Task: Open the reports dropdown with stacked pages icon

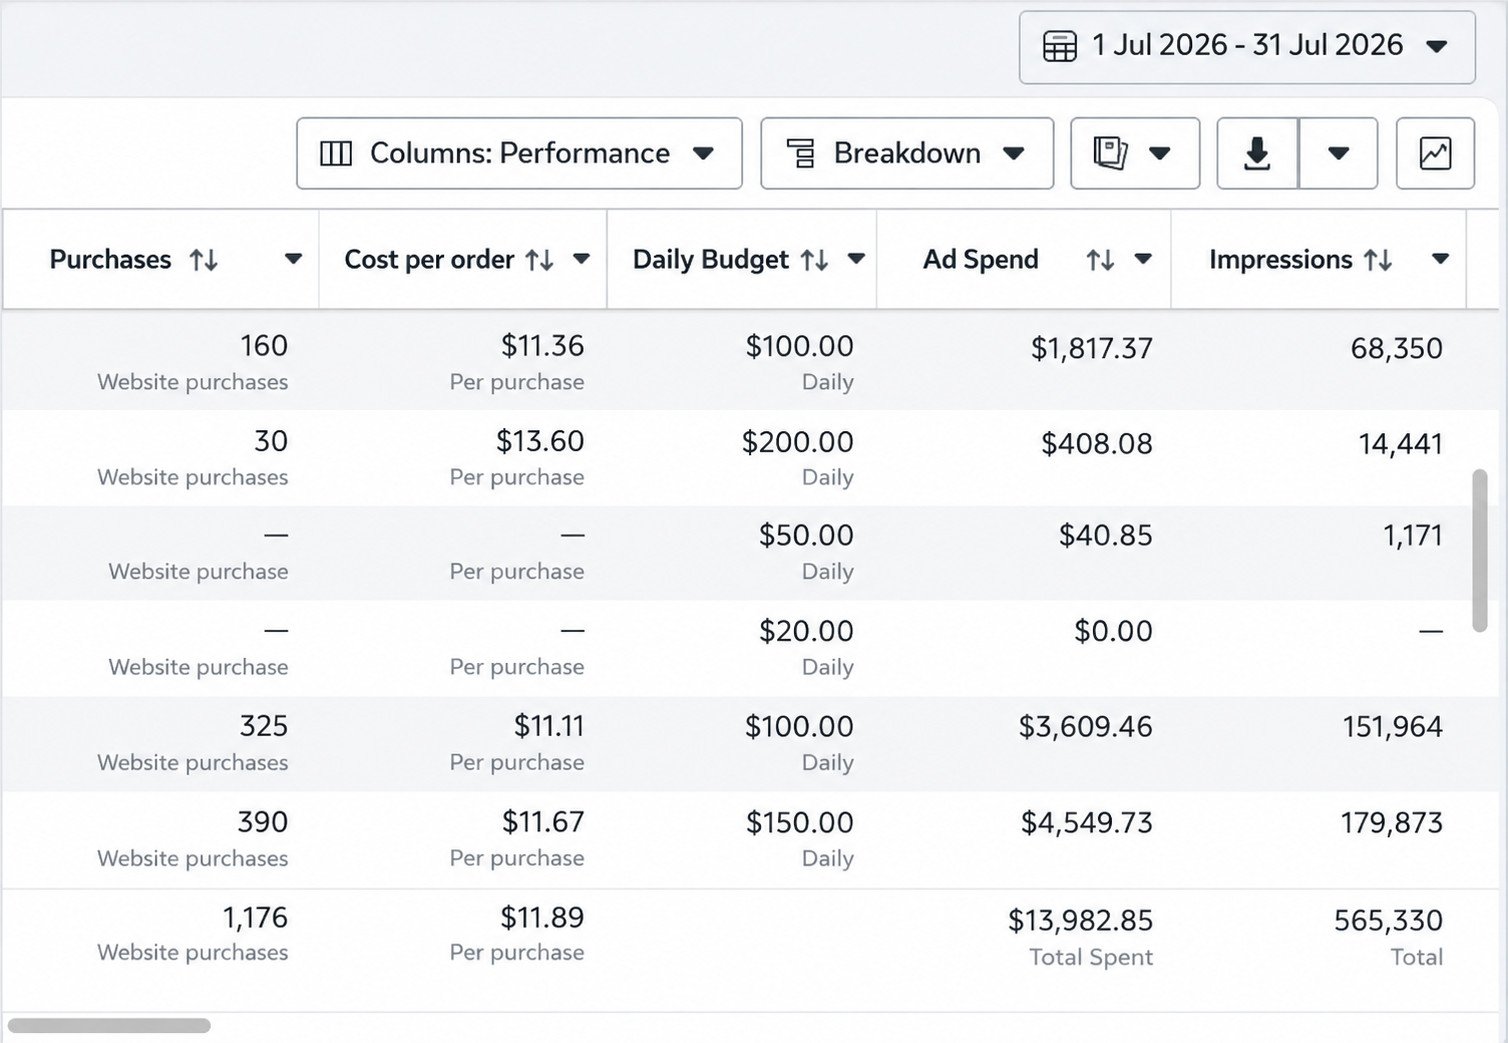Action: pyautogui.click(x=1135, y=153)
